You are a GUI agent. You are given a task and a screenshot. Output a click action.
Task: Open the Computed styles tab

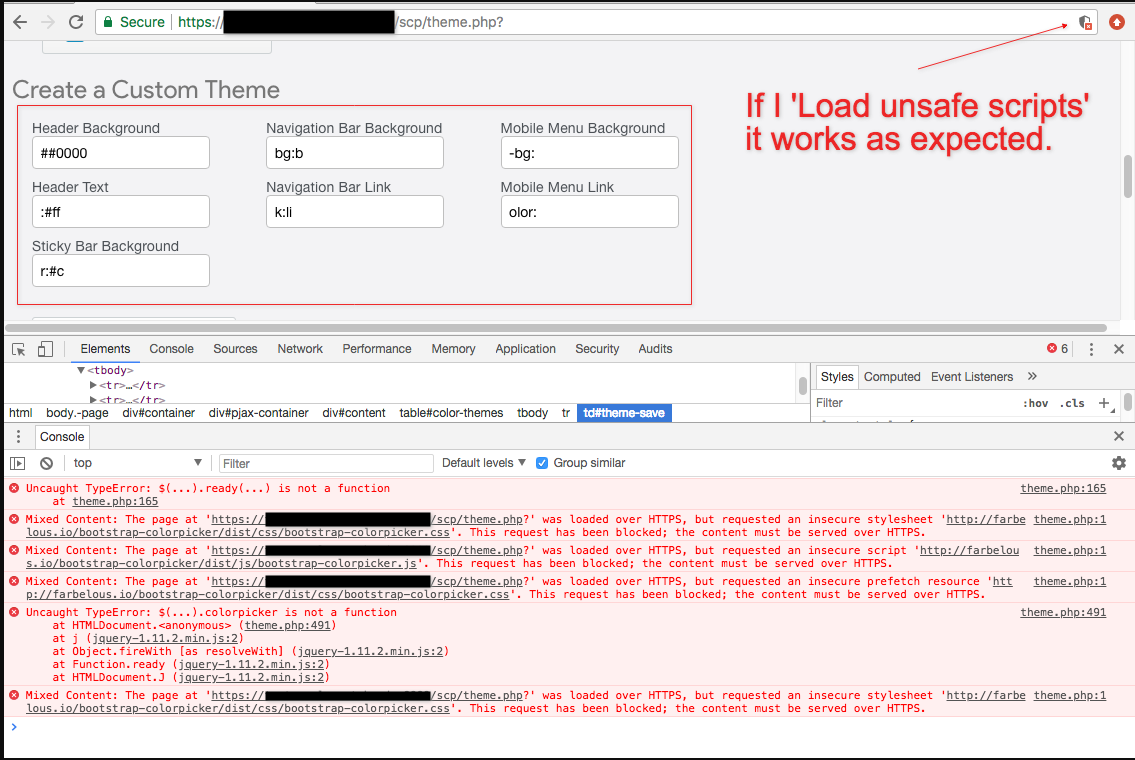(x=892, y=377)
